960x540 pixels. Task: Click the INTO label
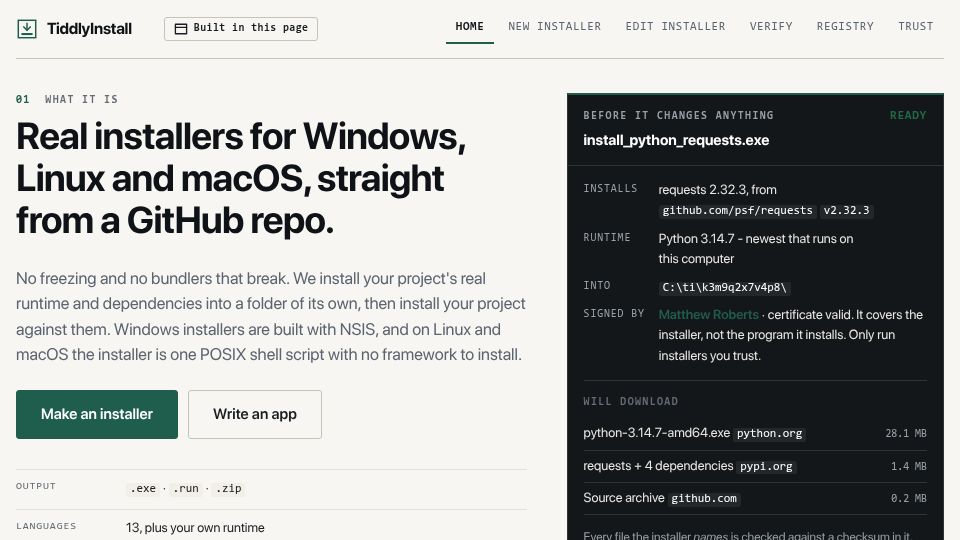tap(597, 285)
